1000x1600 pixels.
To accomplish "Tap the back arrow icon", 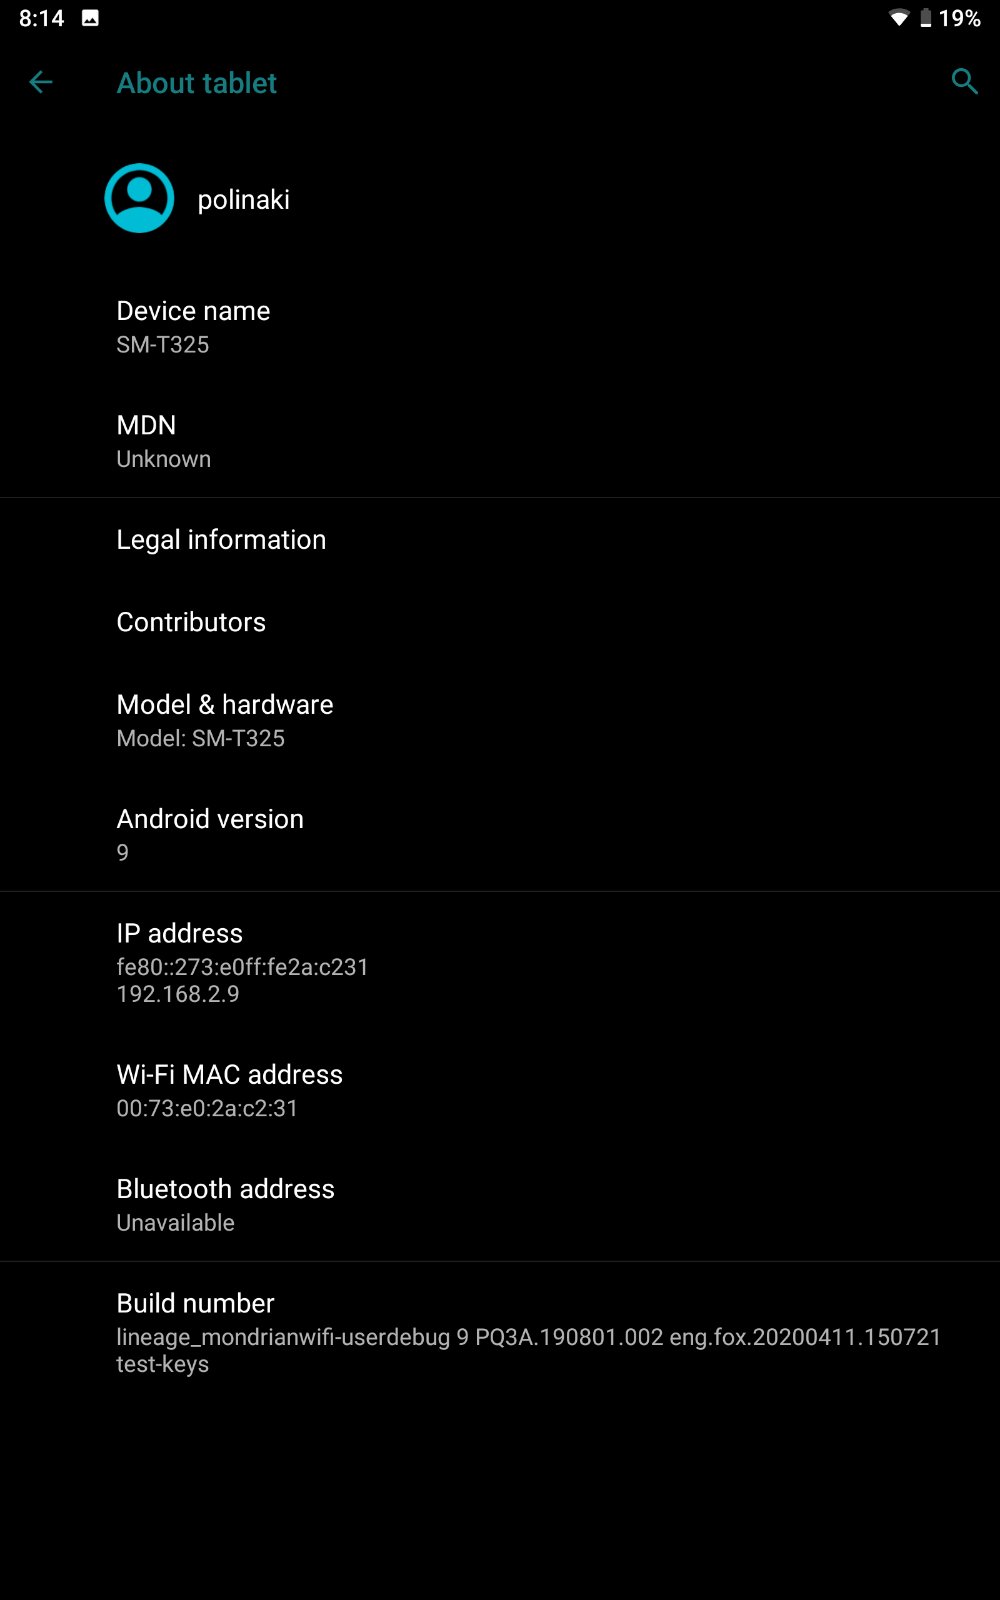I will click(40, 82).
